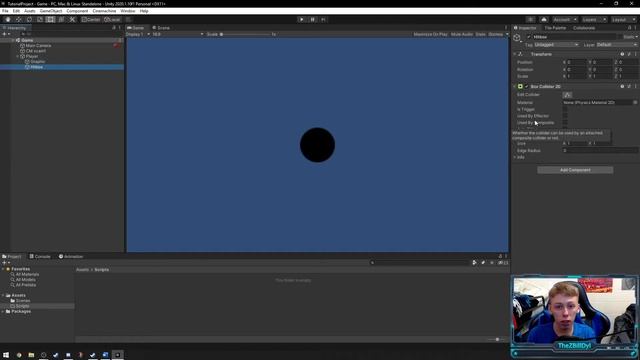Select the Move tool in toolbar
Screen dimensions: 640x360
point(18,19)
